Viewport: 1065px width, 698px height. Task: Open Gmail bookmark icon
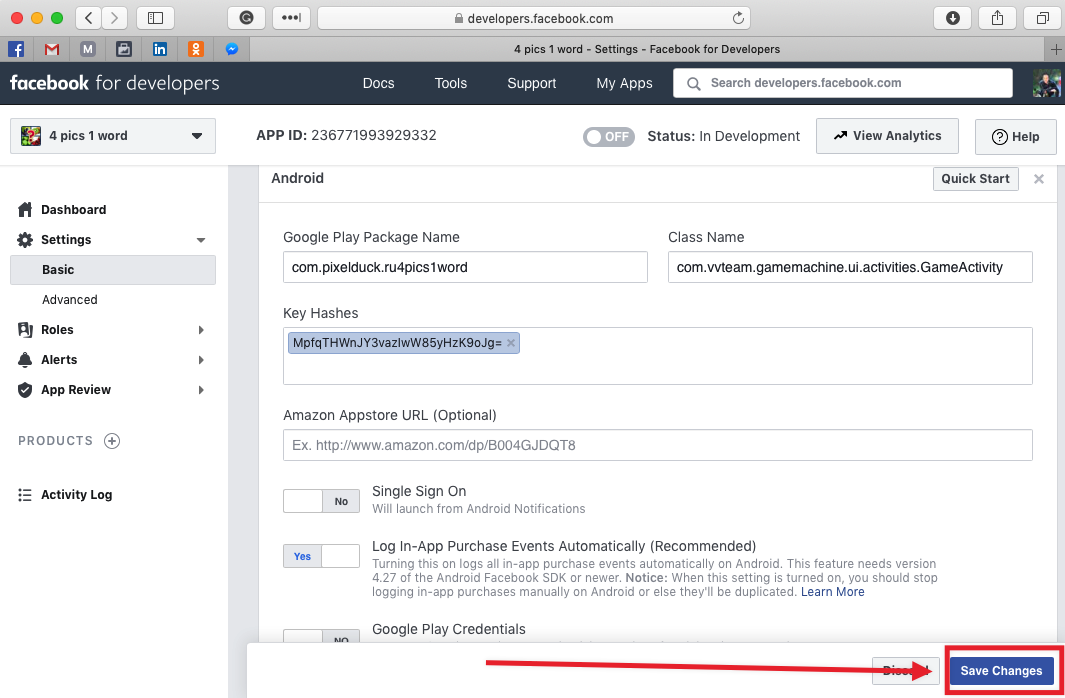point(52,49)
